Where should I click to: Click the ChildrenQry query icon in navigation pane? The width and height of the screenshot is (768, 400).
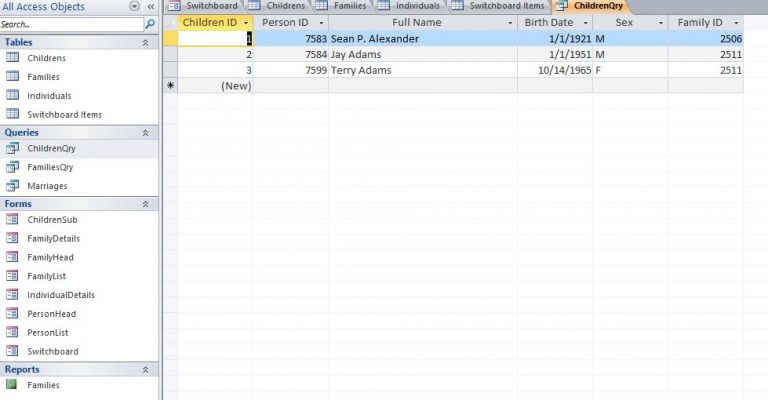(12, 148)
